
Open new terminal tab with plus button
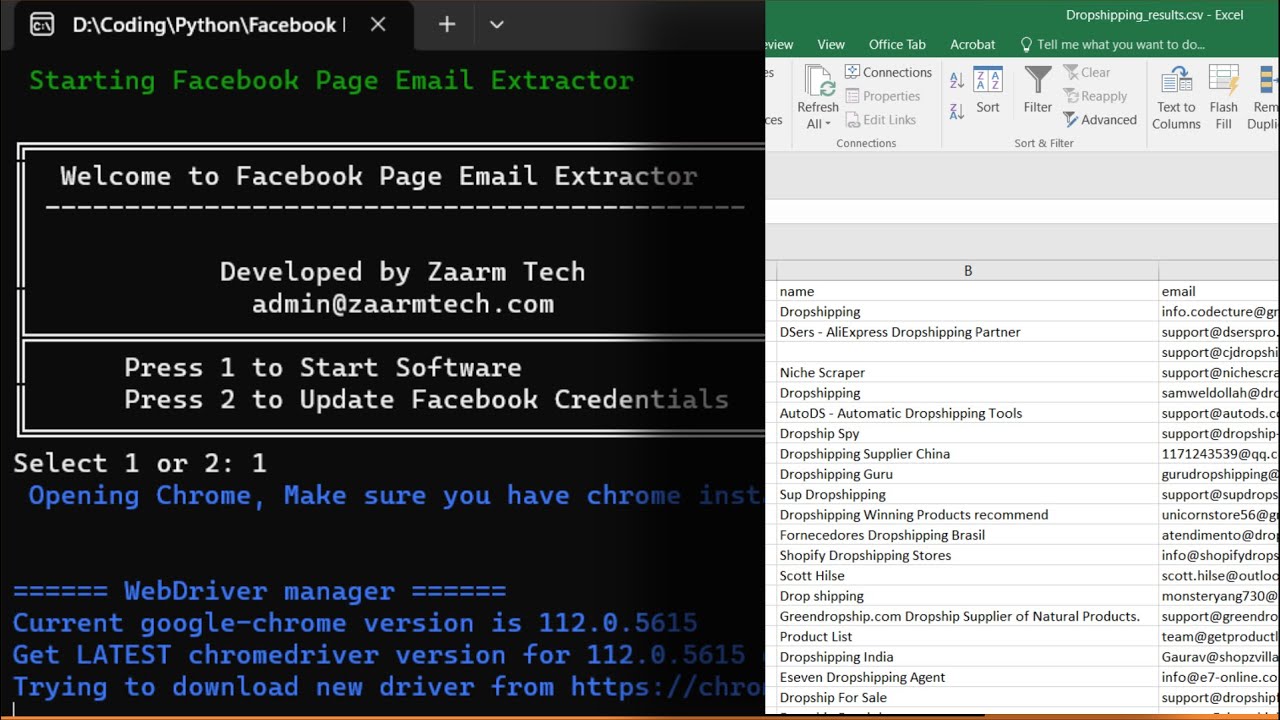click(x=447, y=25)
